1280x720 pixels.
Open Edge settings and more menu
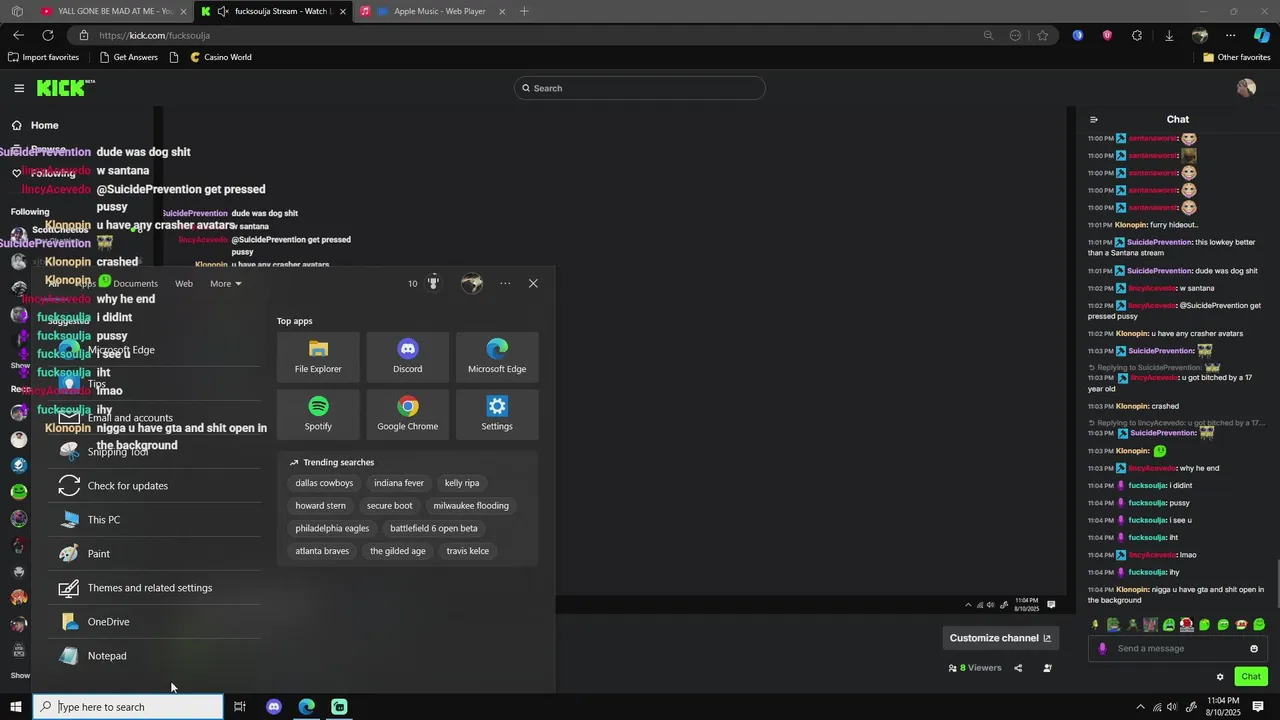click(x=1231, y=35)
